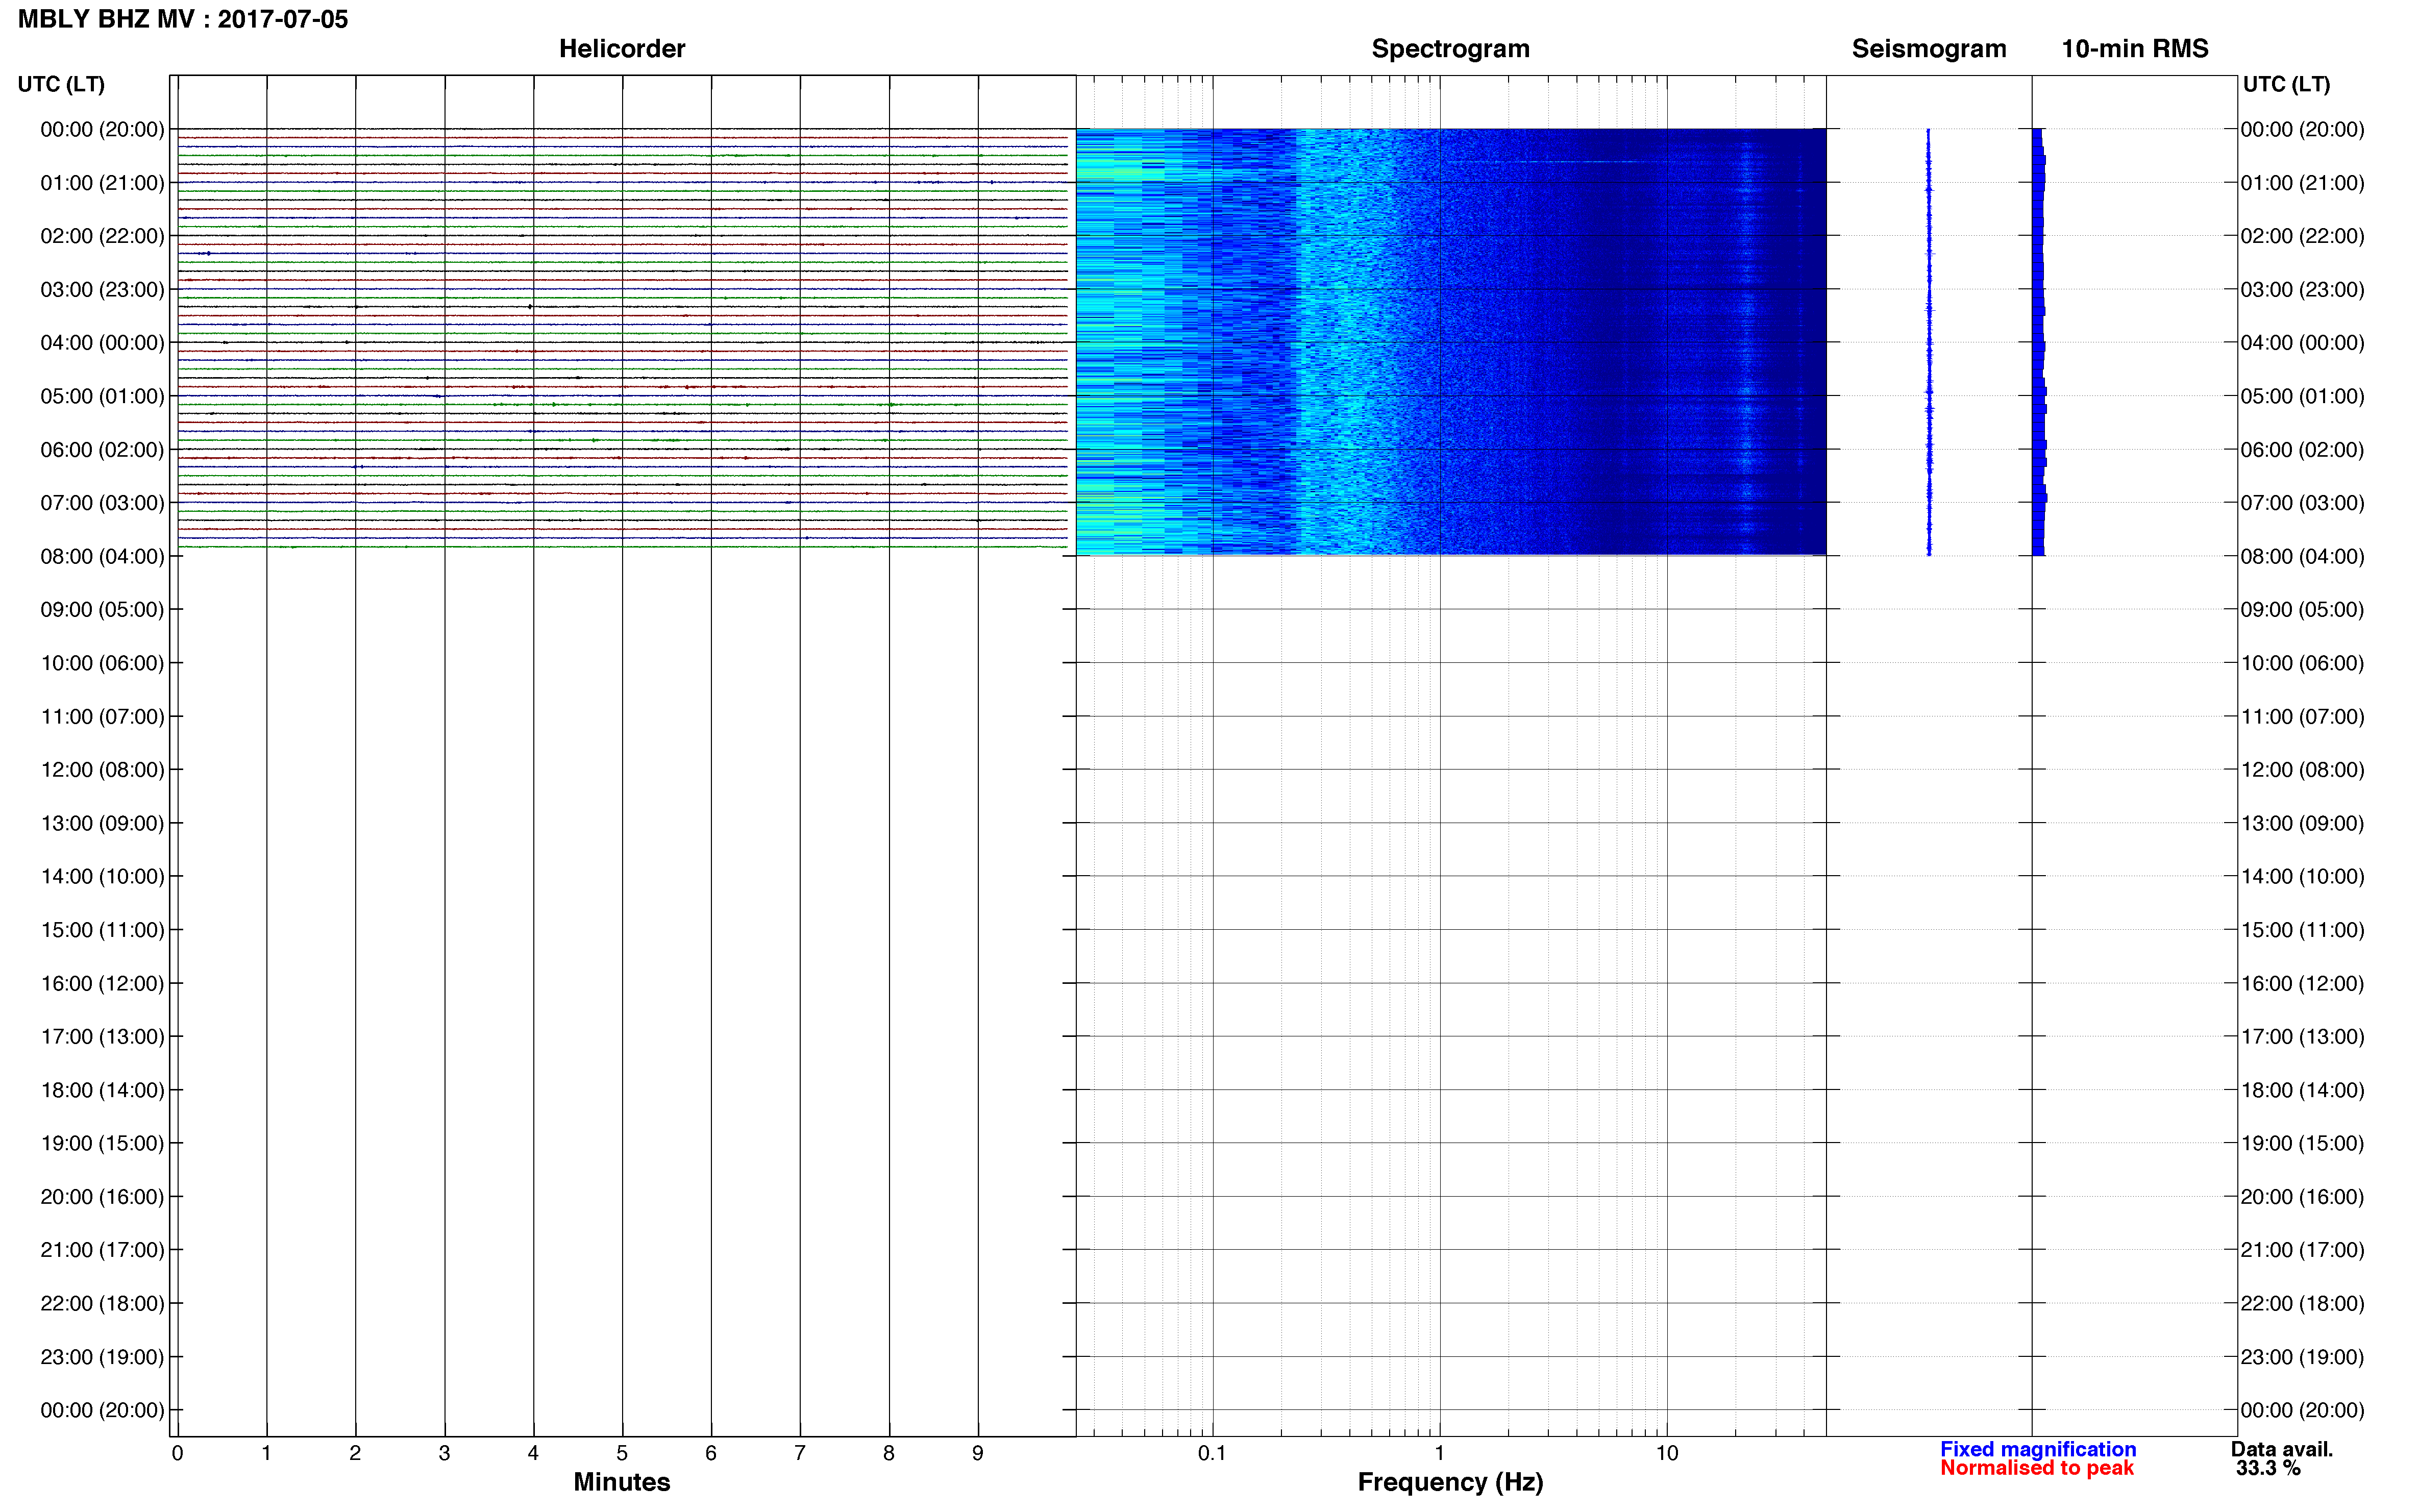Click the plot title 'MBLY BHZ MV : 2017-07-05'
Viewport: 2419px width, 1512px height.
(183, 19)
